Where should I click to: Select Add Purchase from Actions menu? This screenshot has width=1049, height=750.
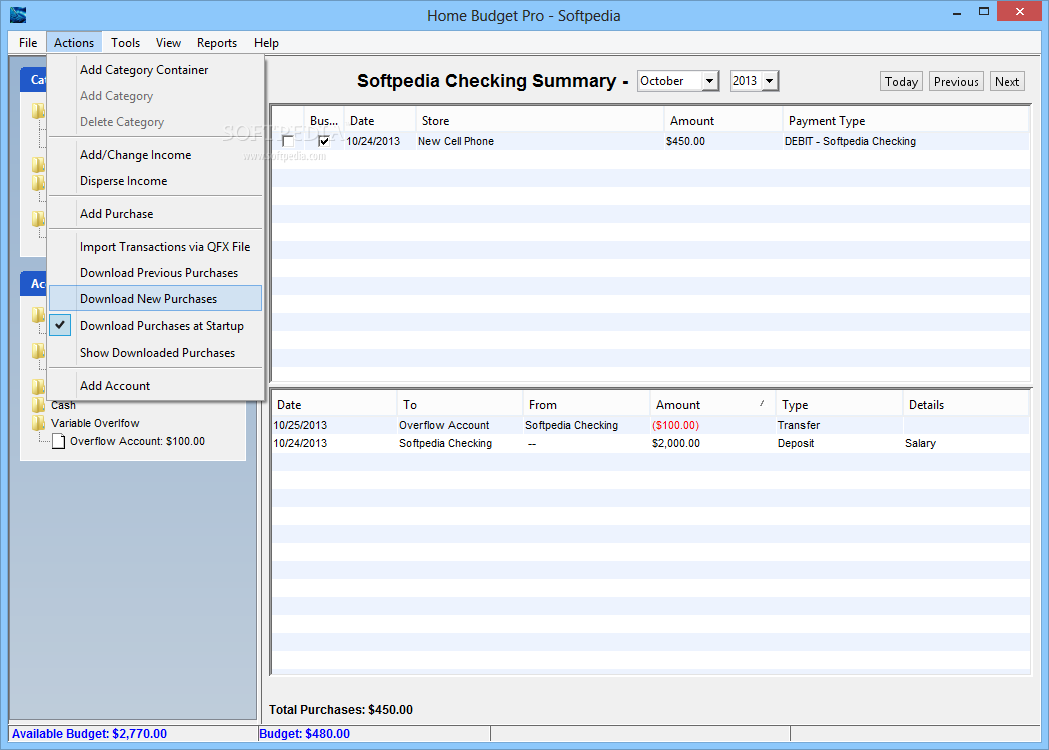[x=155, y=213]
